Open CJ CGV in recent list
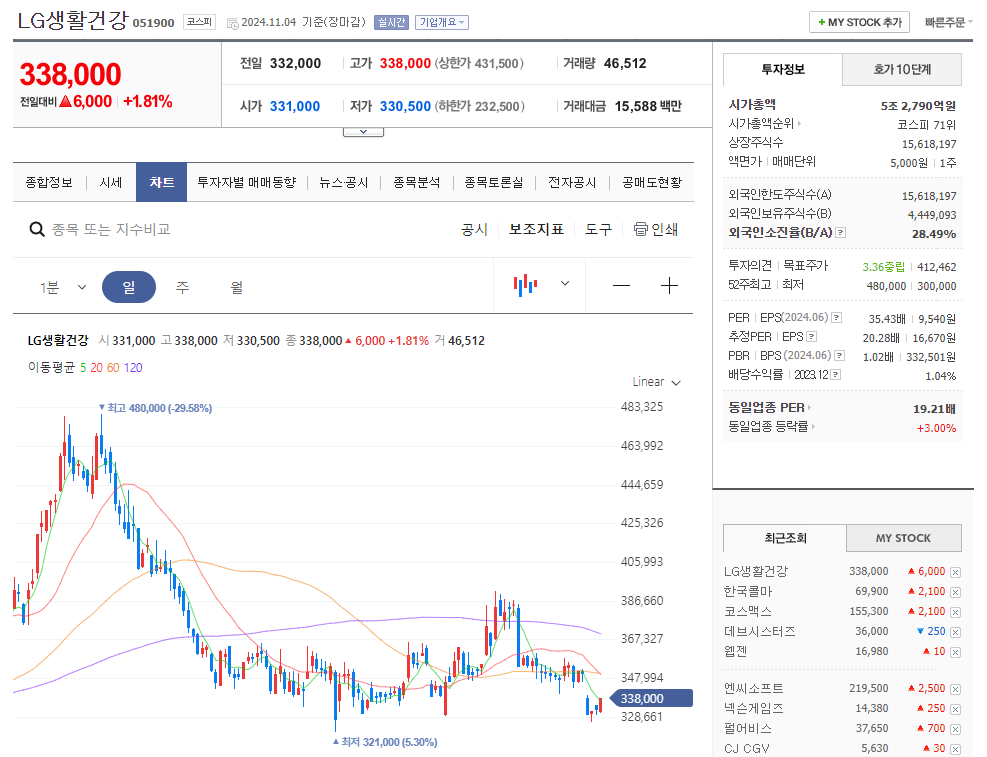Screen dimensions: 987x757 coord(747,749)
